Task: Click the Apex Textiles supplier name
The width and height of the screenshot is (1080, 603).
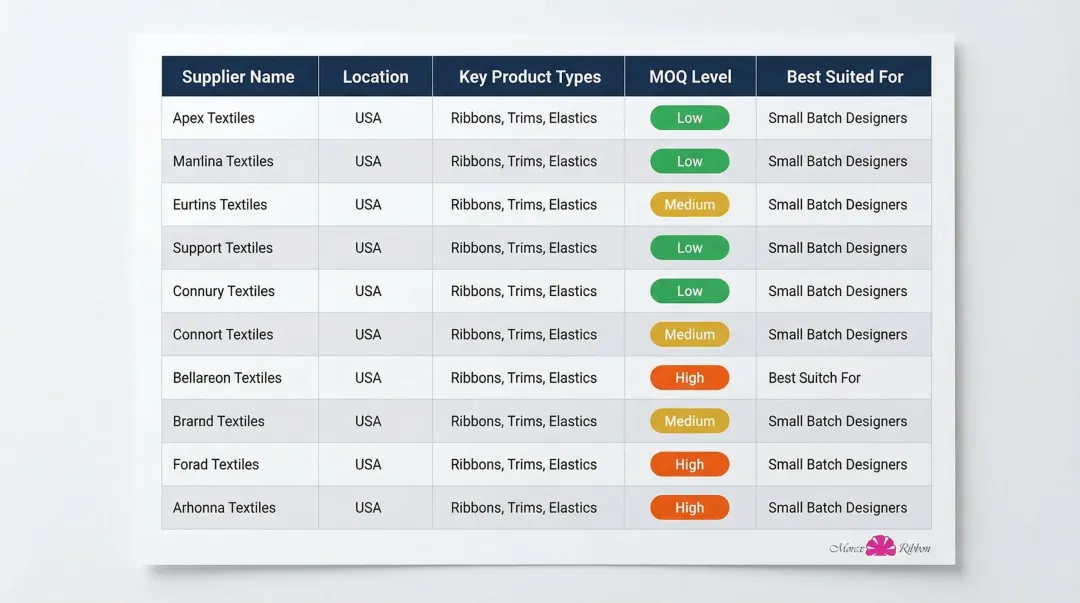Action: click(214, 117)
